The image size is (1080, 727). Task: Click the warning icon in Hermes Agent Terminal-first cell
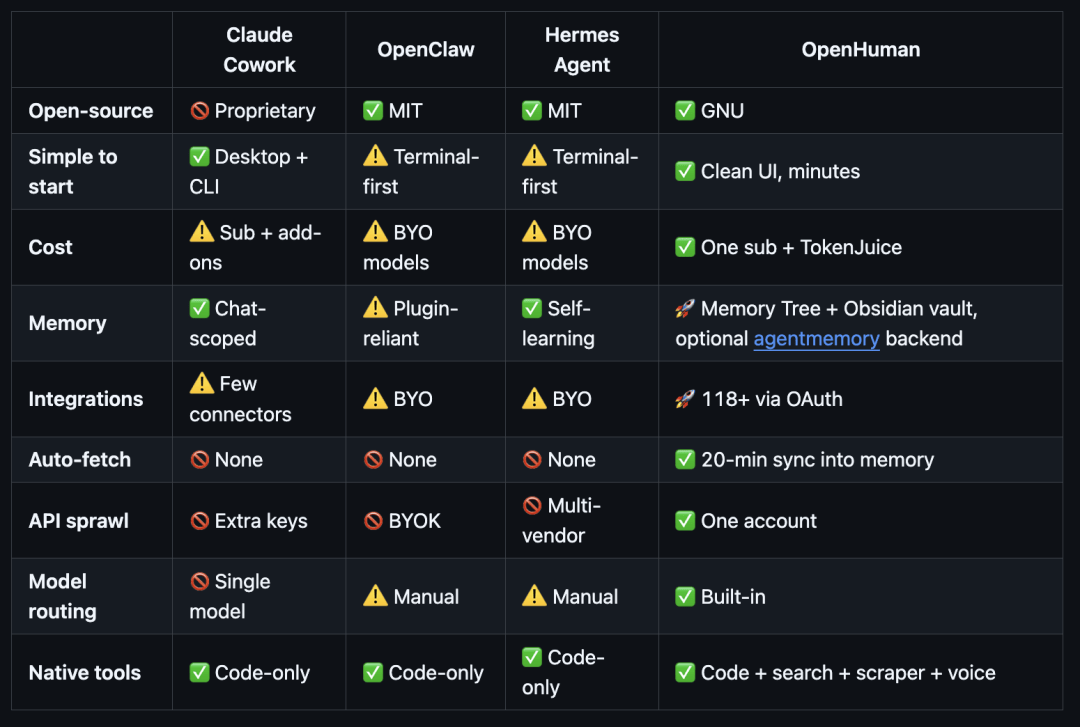tap(534, 156)
